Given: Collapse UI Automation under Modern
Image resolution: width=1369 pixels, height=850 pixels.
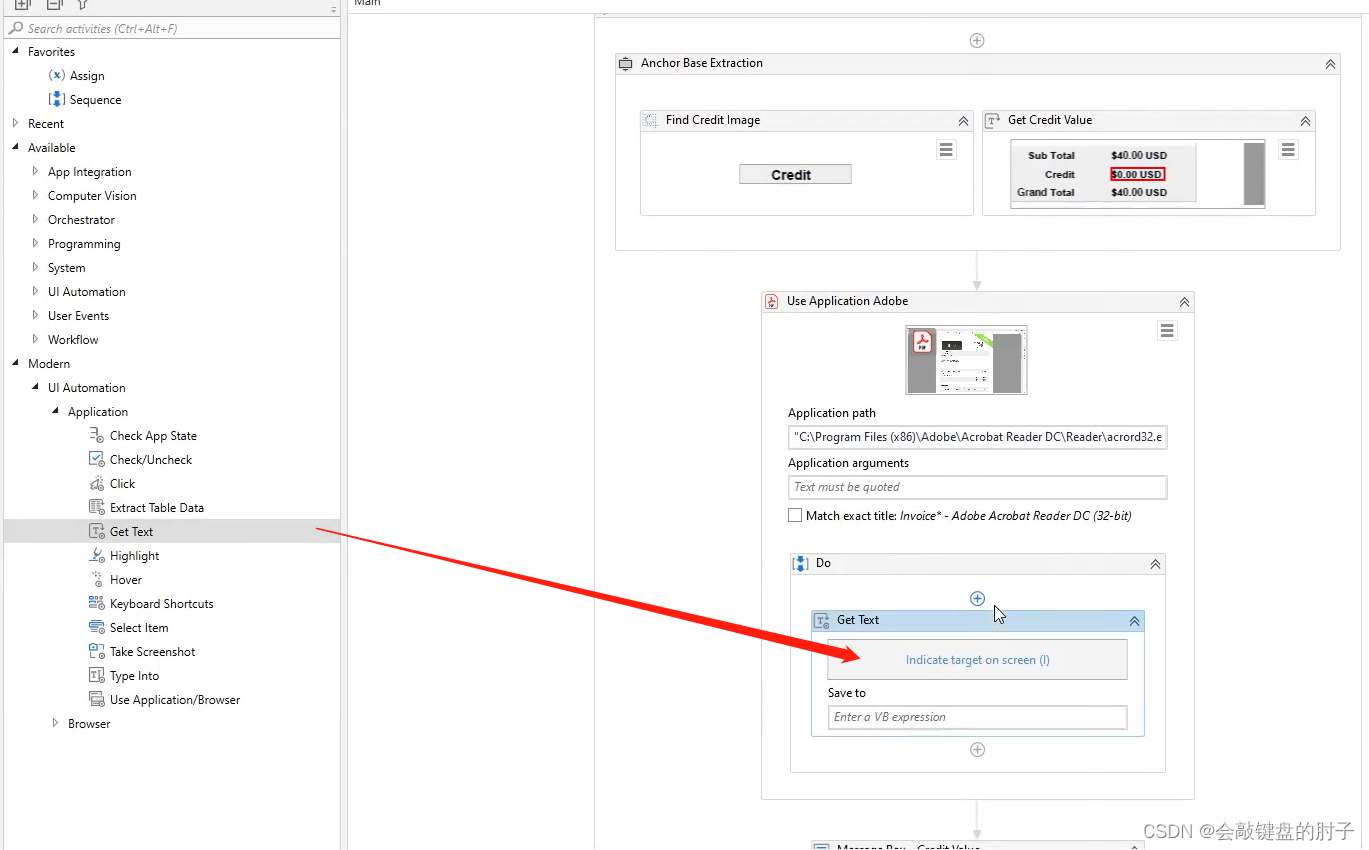Looking at the screenshot, I should click(35, 388).
